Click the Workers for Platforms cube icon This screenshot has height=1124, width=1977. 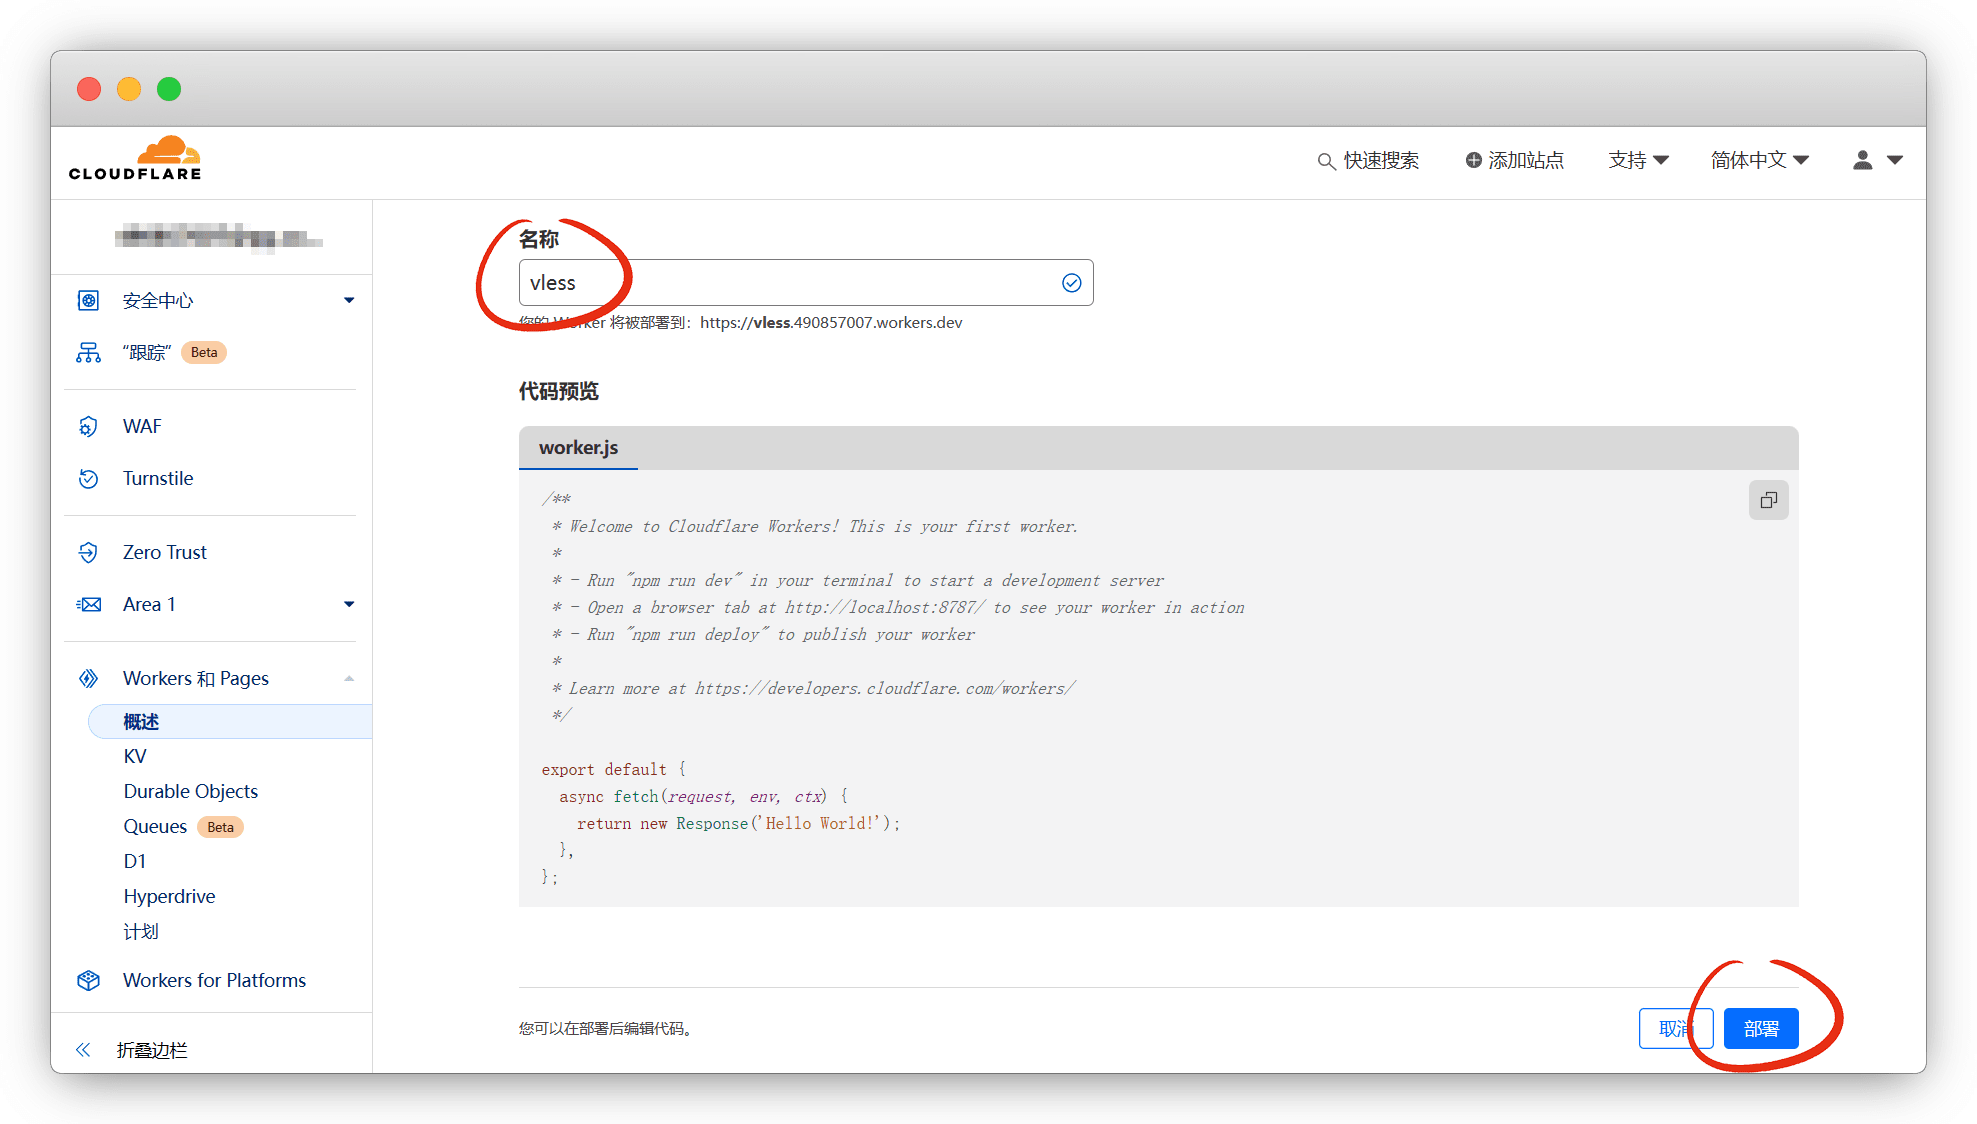point(88,981)
